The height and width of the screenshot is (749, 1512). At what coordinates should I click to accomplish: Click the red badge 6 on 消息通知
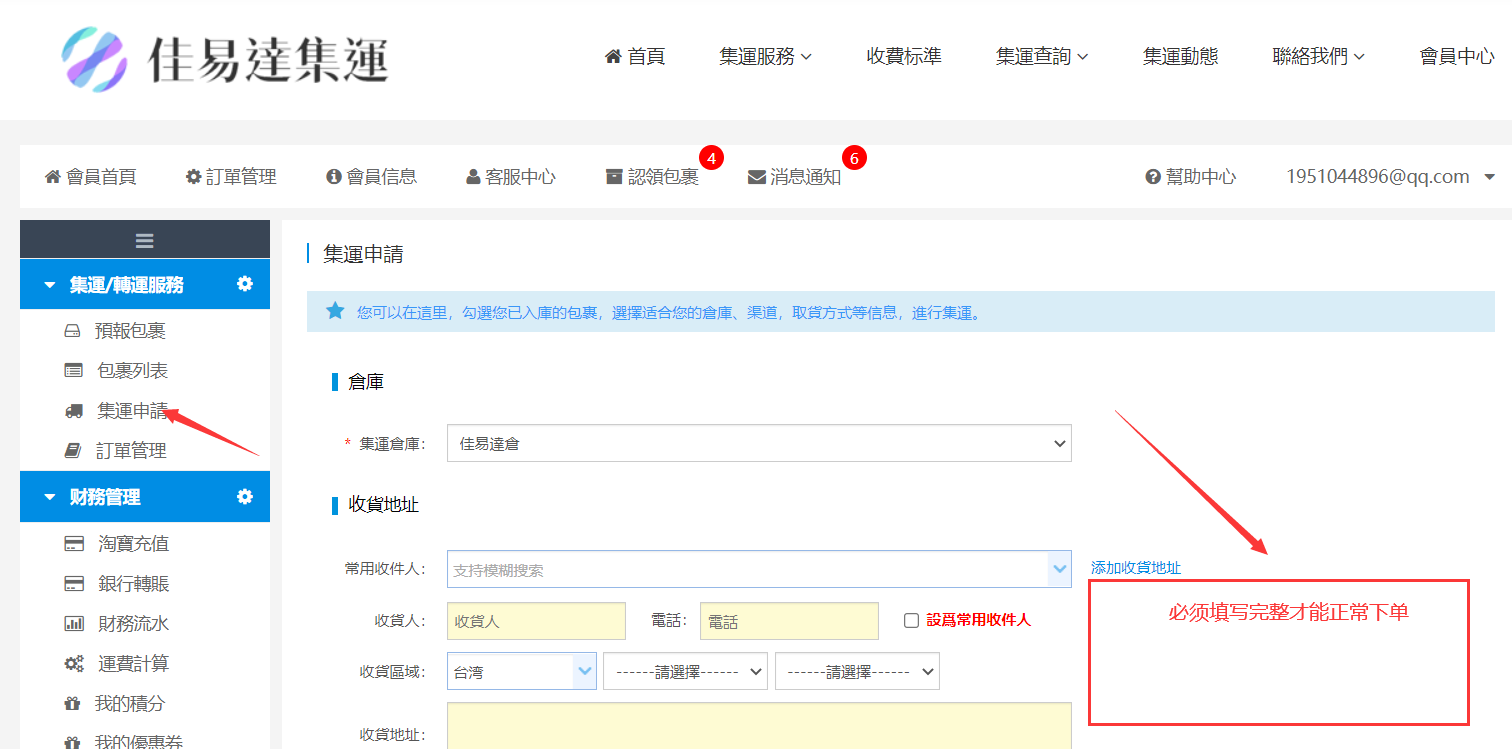(x=854, y=157)
